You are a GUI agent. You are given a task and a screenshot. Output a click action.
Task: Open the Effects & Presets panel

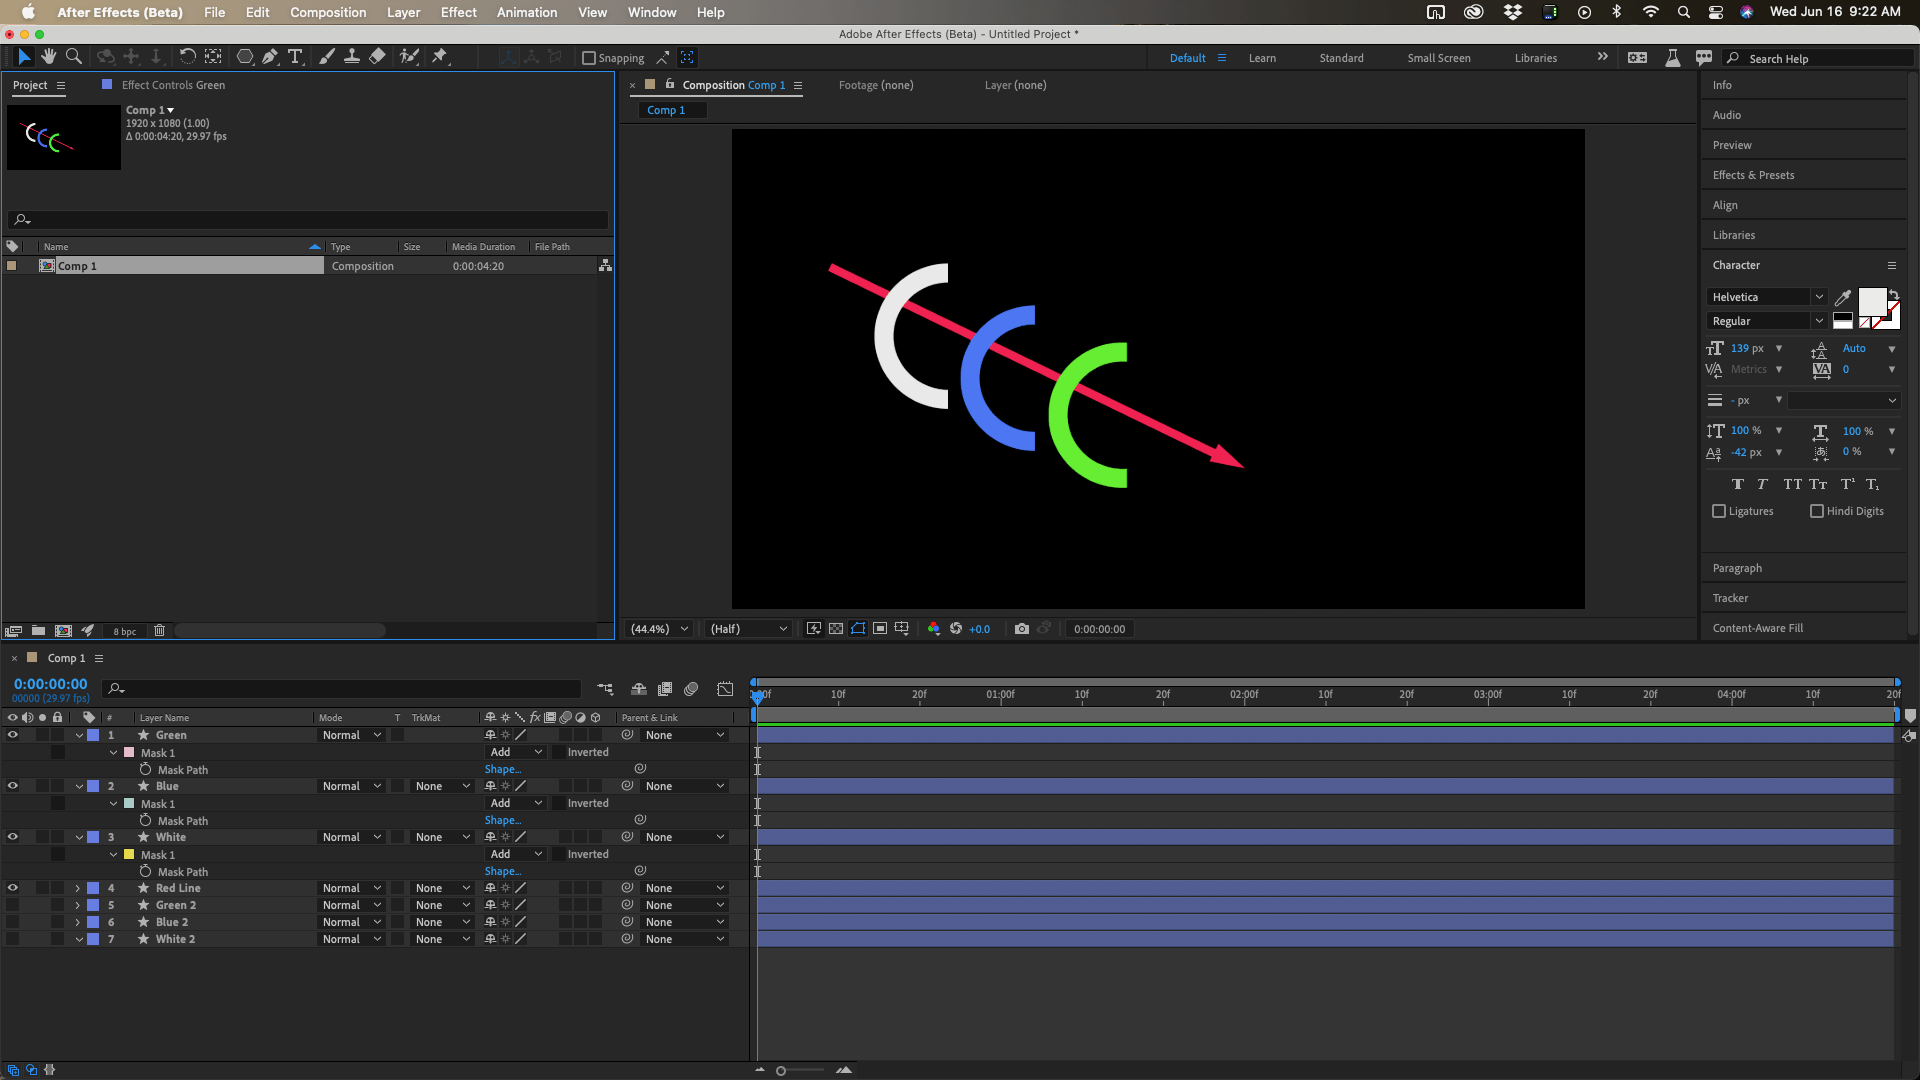pyautogui.click(x=1752, y=174)
